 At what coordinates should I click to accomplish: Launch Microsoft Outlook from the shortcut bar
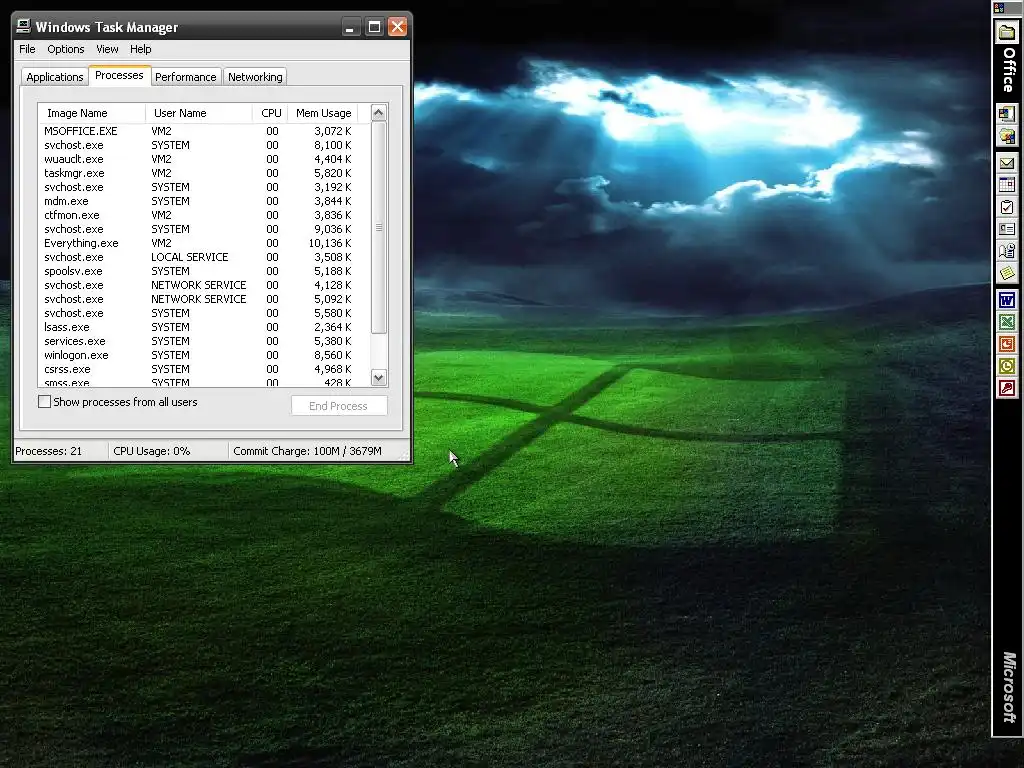(x=1006, y=366)
